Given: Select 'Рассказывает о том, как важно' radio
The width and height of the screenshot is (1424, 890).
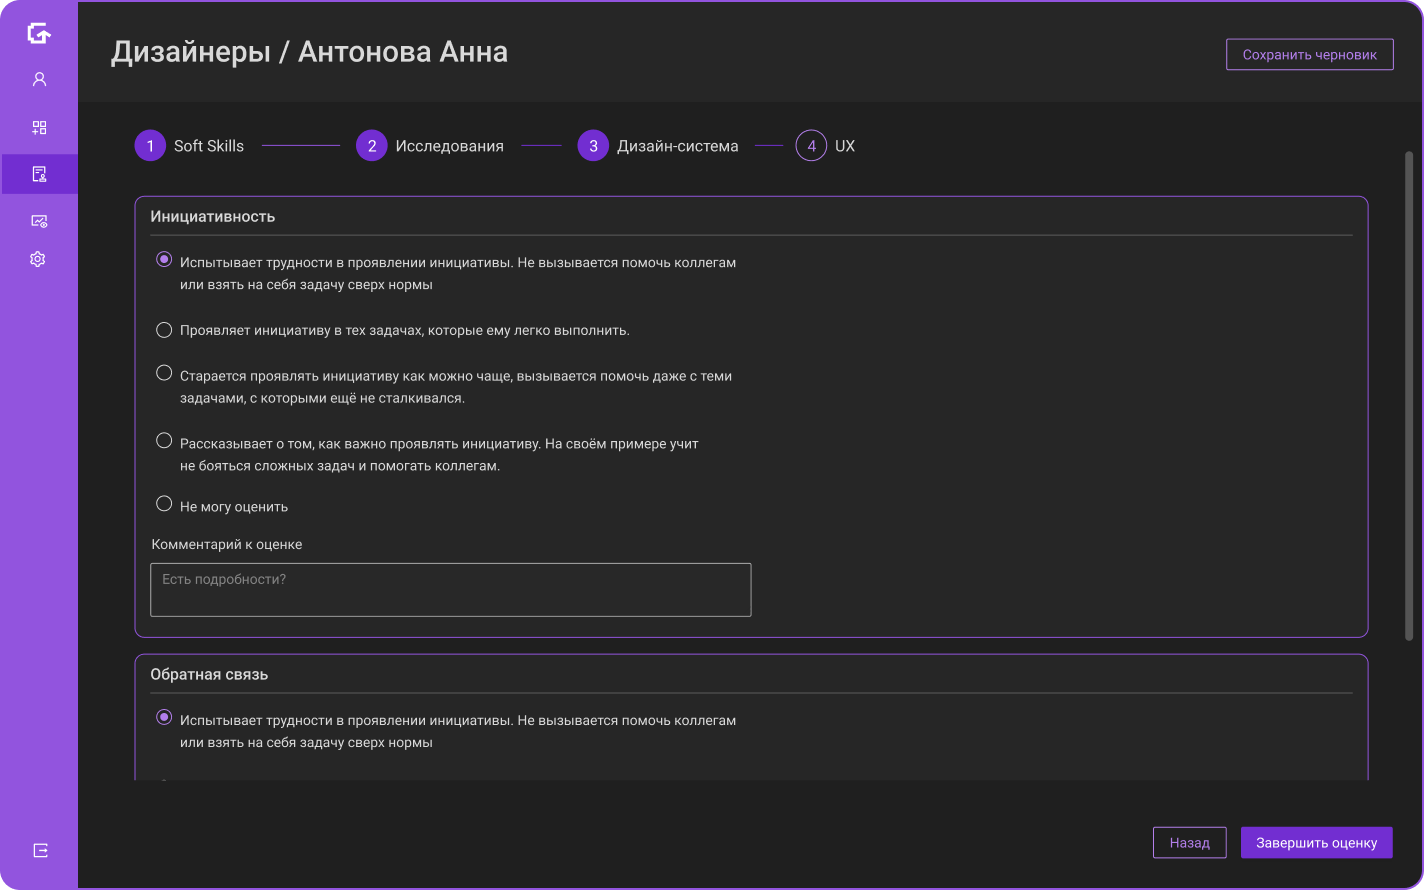Looking at the screenshot, I should (x=164, y=440).
